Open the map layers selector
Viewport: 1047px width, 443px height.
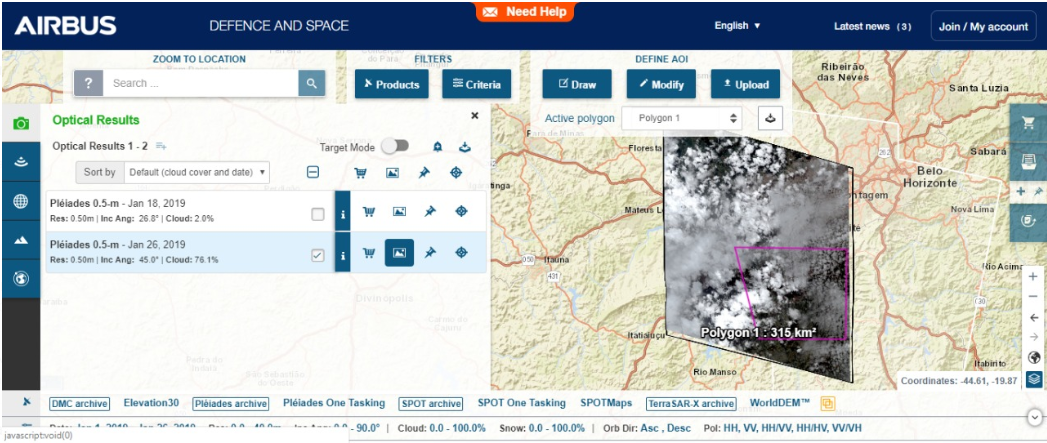click(x=1034, y=379)
